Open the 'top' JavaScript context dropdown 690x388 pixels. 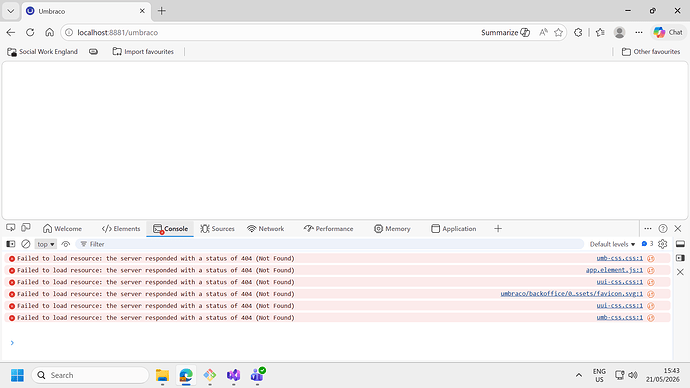45,244
